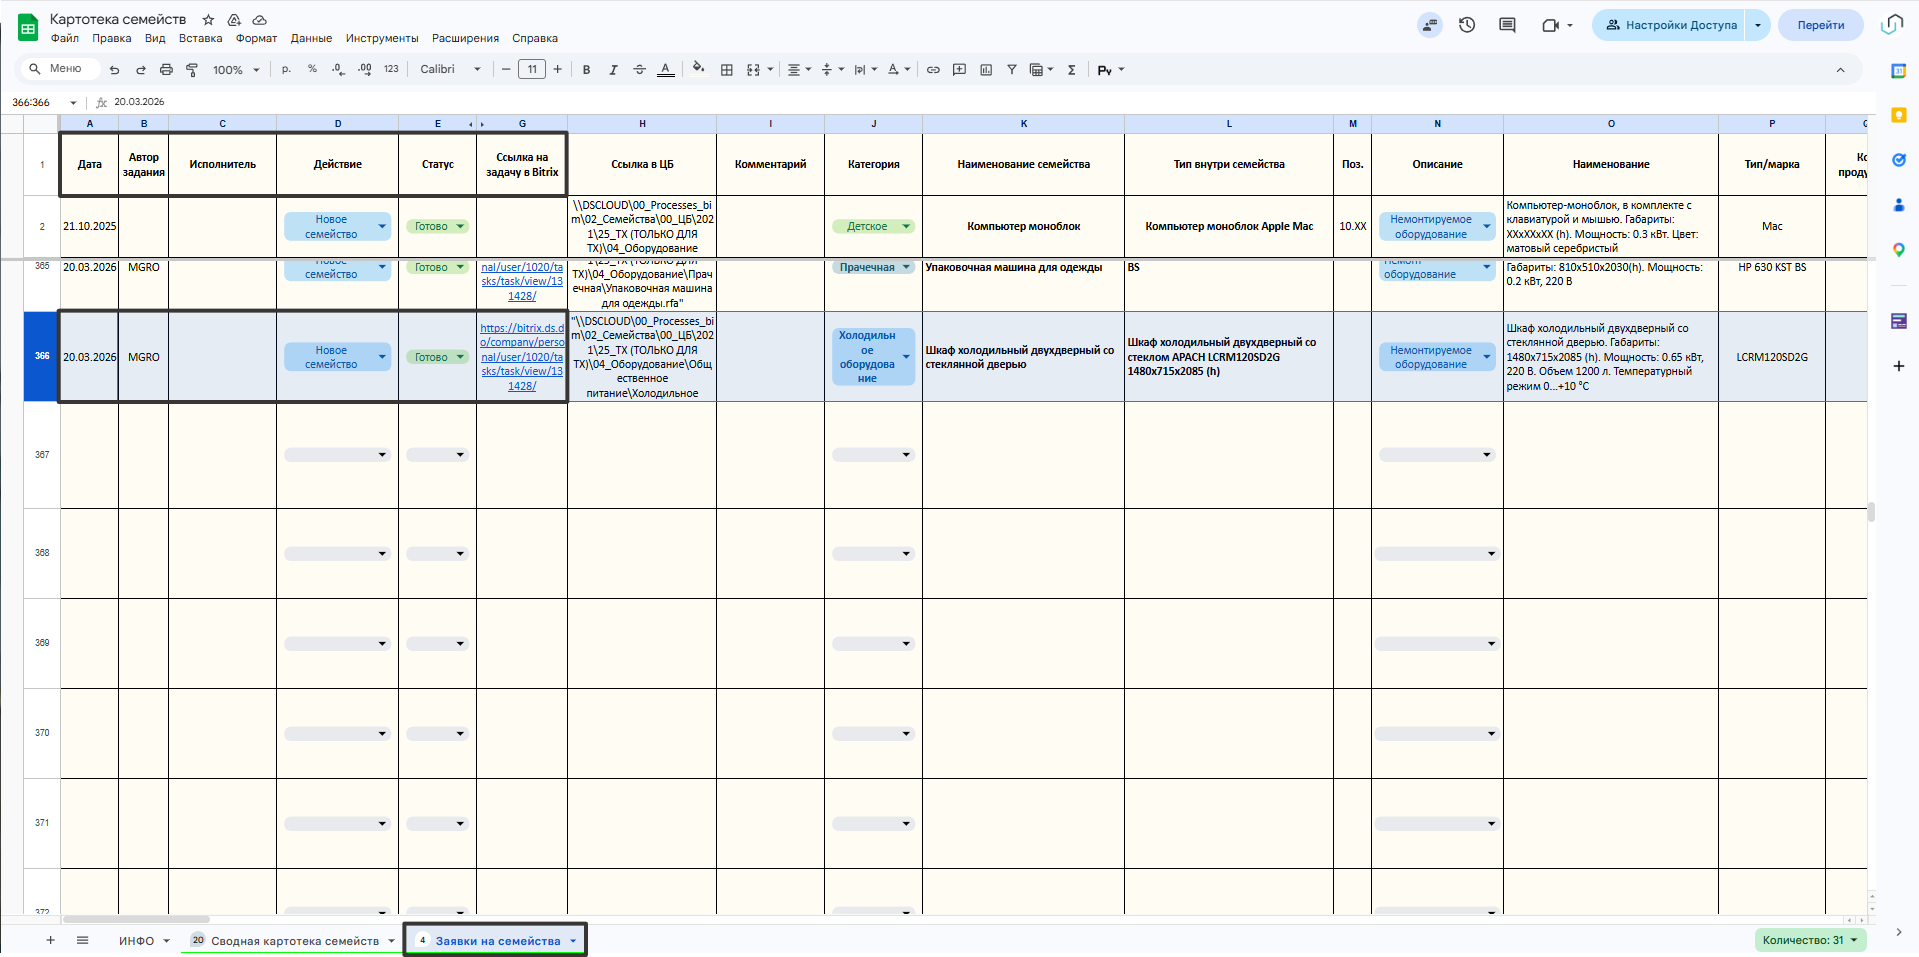Click the create filter funnel icon

coord(1012,70)
